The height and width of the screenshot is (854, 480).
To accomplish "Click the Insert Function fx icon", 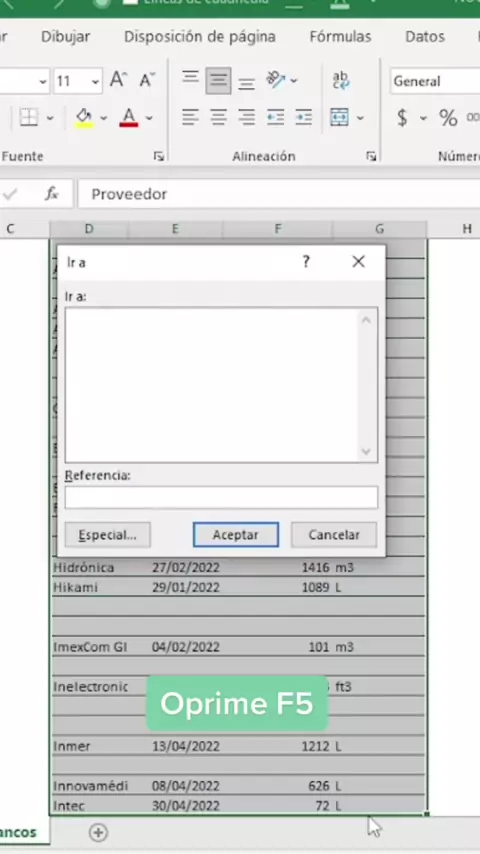I will (52, 193).
